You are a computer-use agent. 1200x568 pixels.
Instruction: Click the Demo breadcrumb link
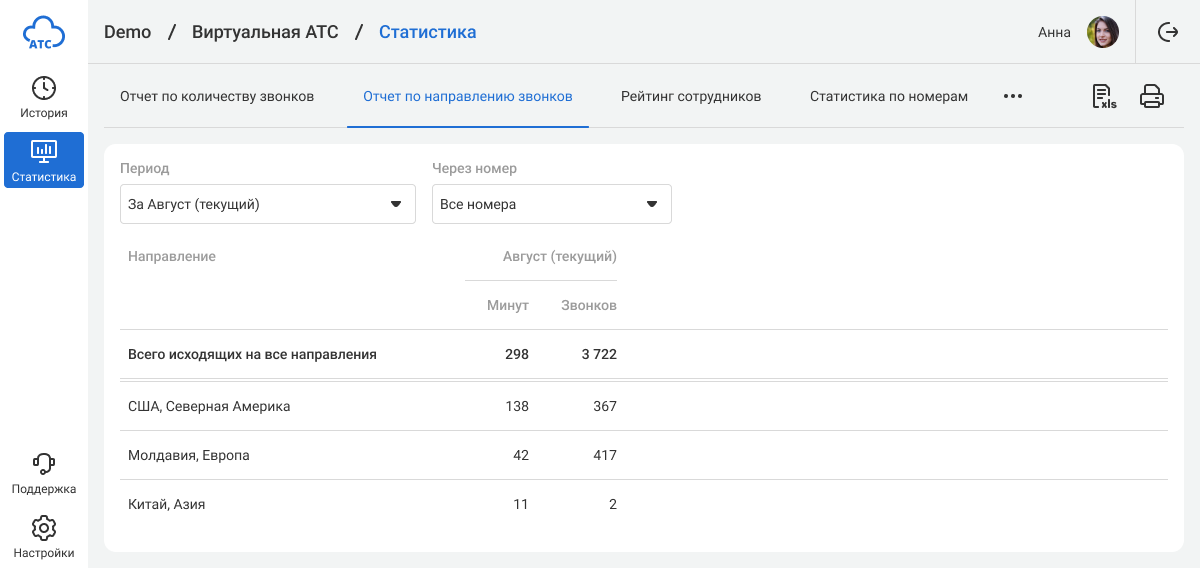click(x=128, y=32)
